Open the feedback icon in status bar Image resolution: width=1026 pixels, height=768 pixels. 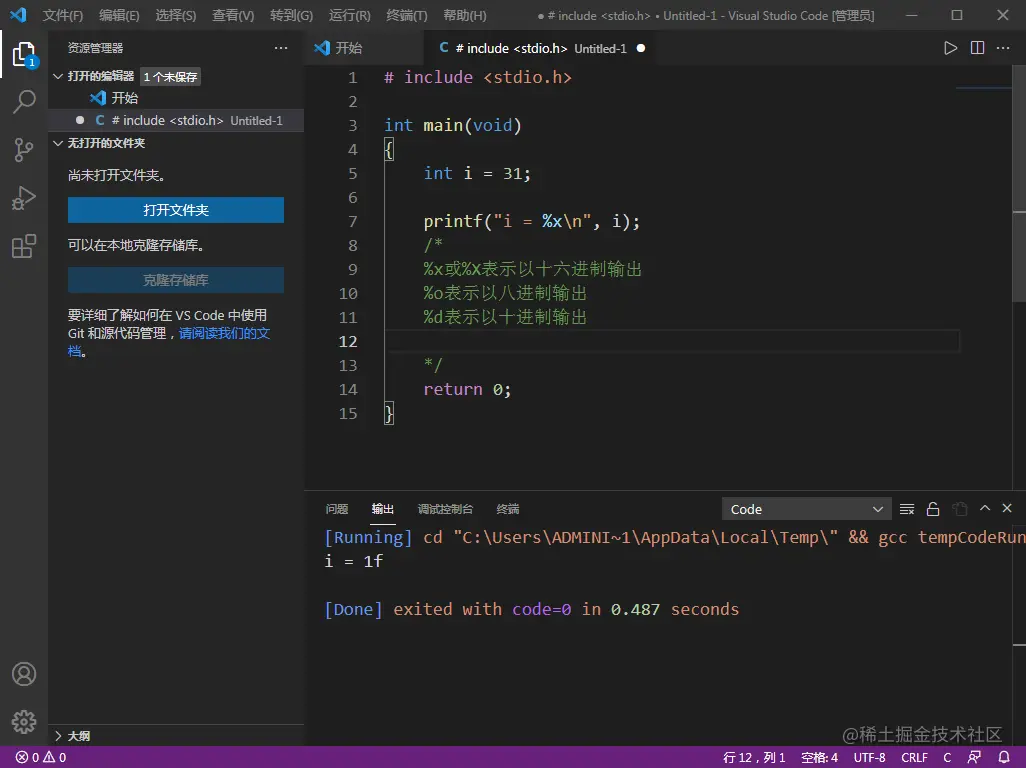point(974,757)
